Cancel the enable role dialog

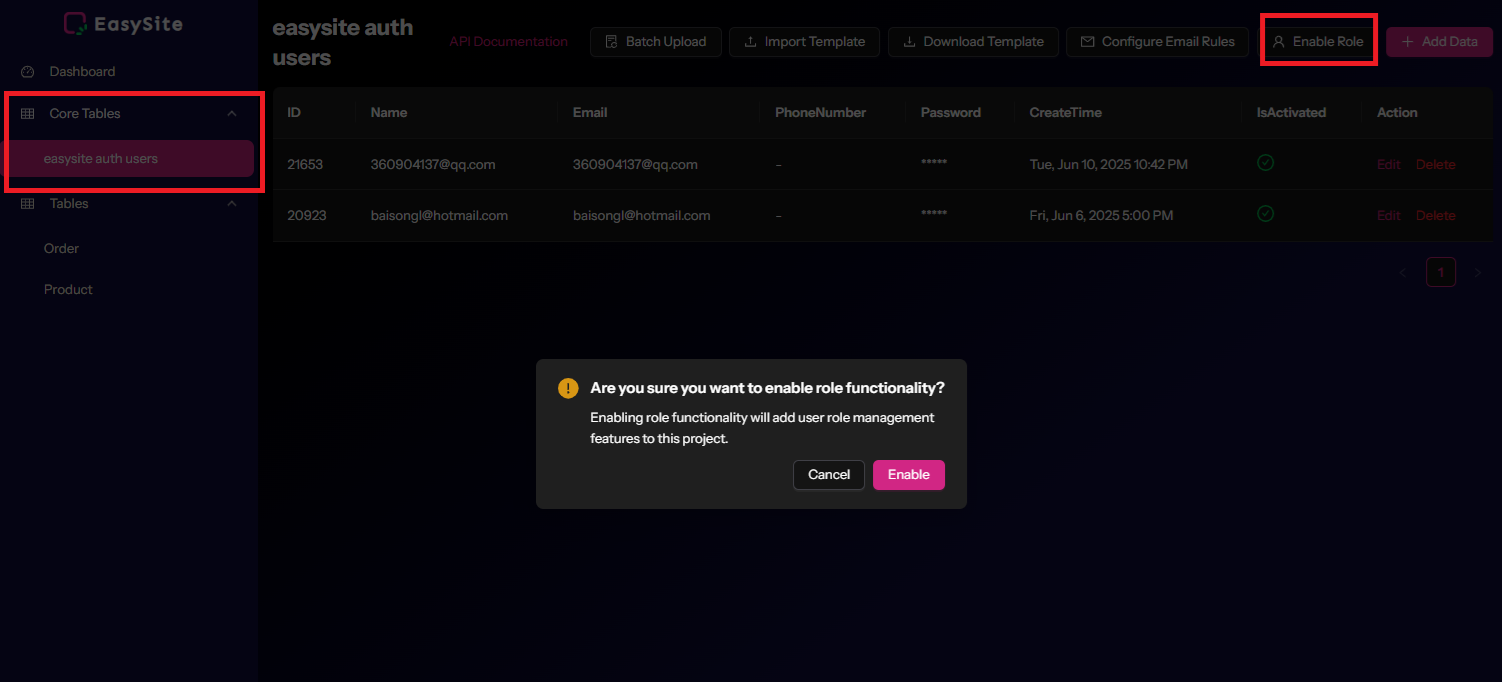[x=828, y=475]
